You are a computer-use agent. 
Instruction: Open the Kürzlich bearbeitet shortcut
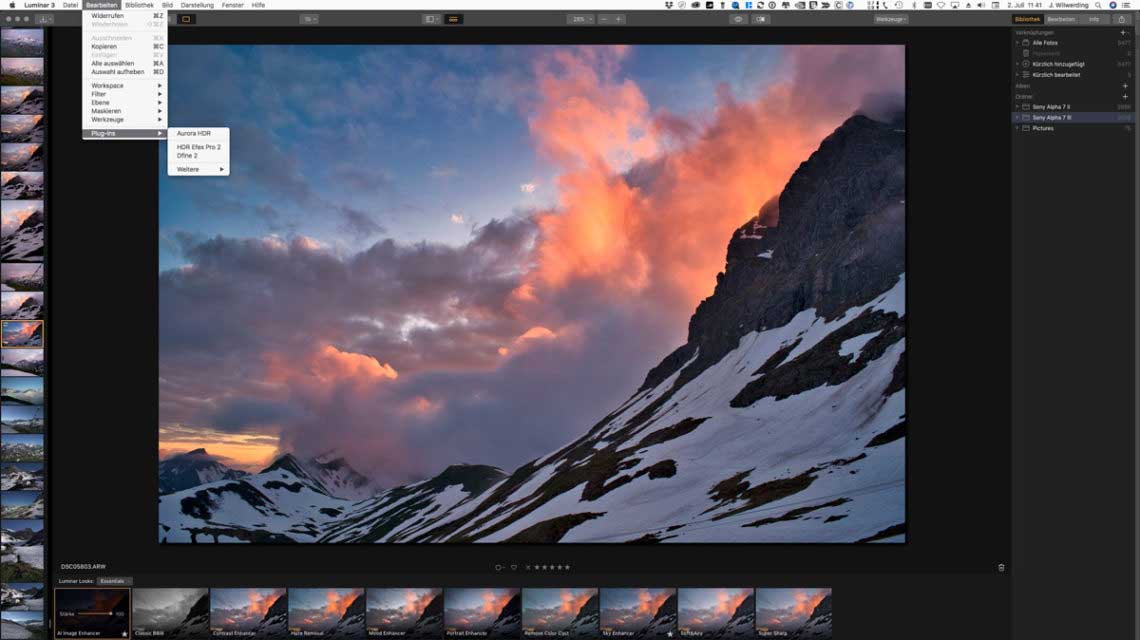(x=1056, y=75)
